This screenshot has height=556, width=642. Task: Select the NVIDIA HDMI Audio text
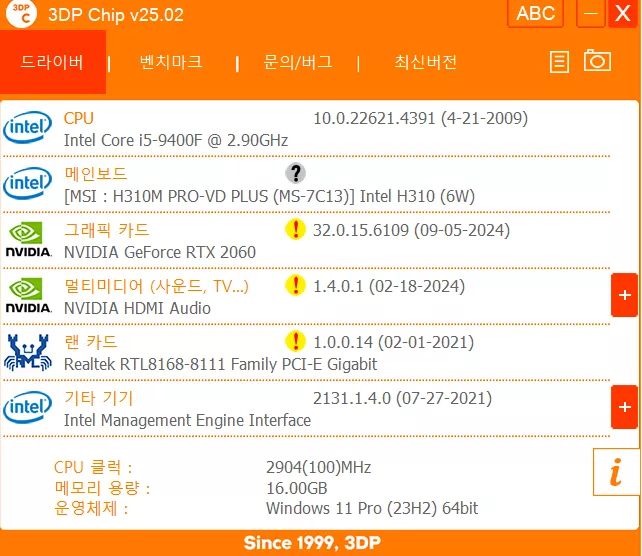(x=137, y=308)
